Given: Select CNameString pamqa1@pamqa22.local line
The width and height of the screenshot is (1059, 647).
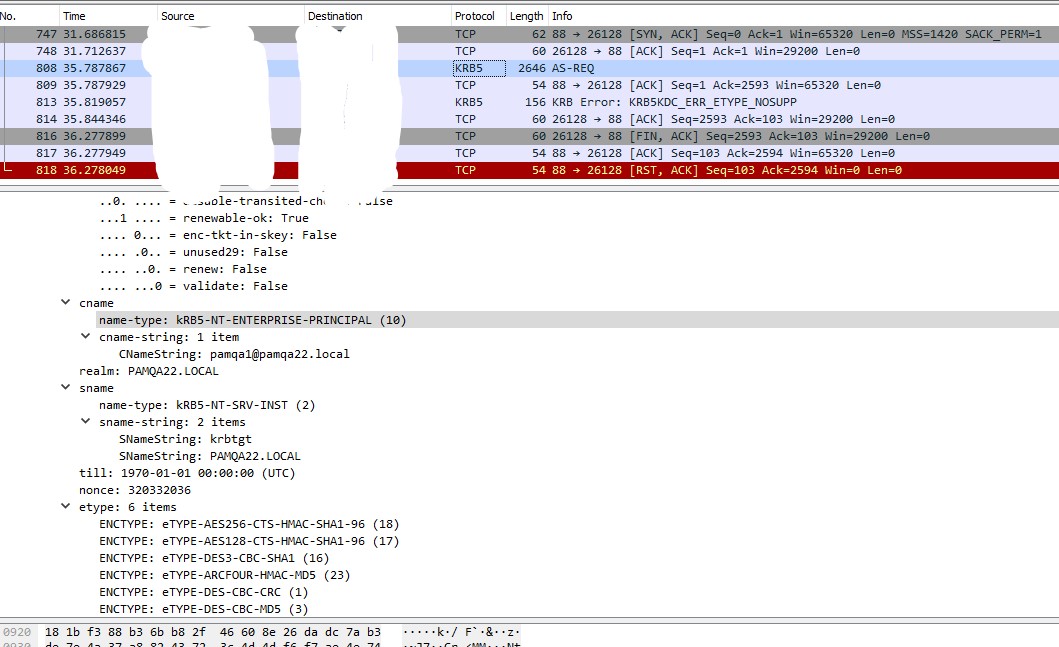Looking at the screenshot, I should (x=234, y=354).
